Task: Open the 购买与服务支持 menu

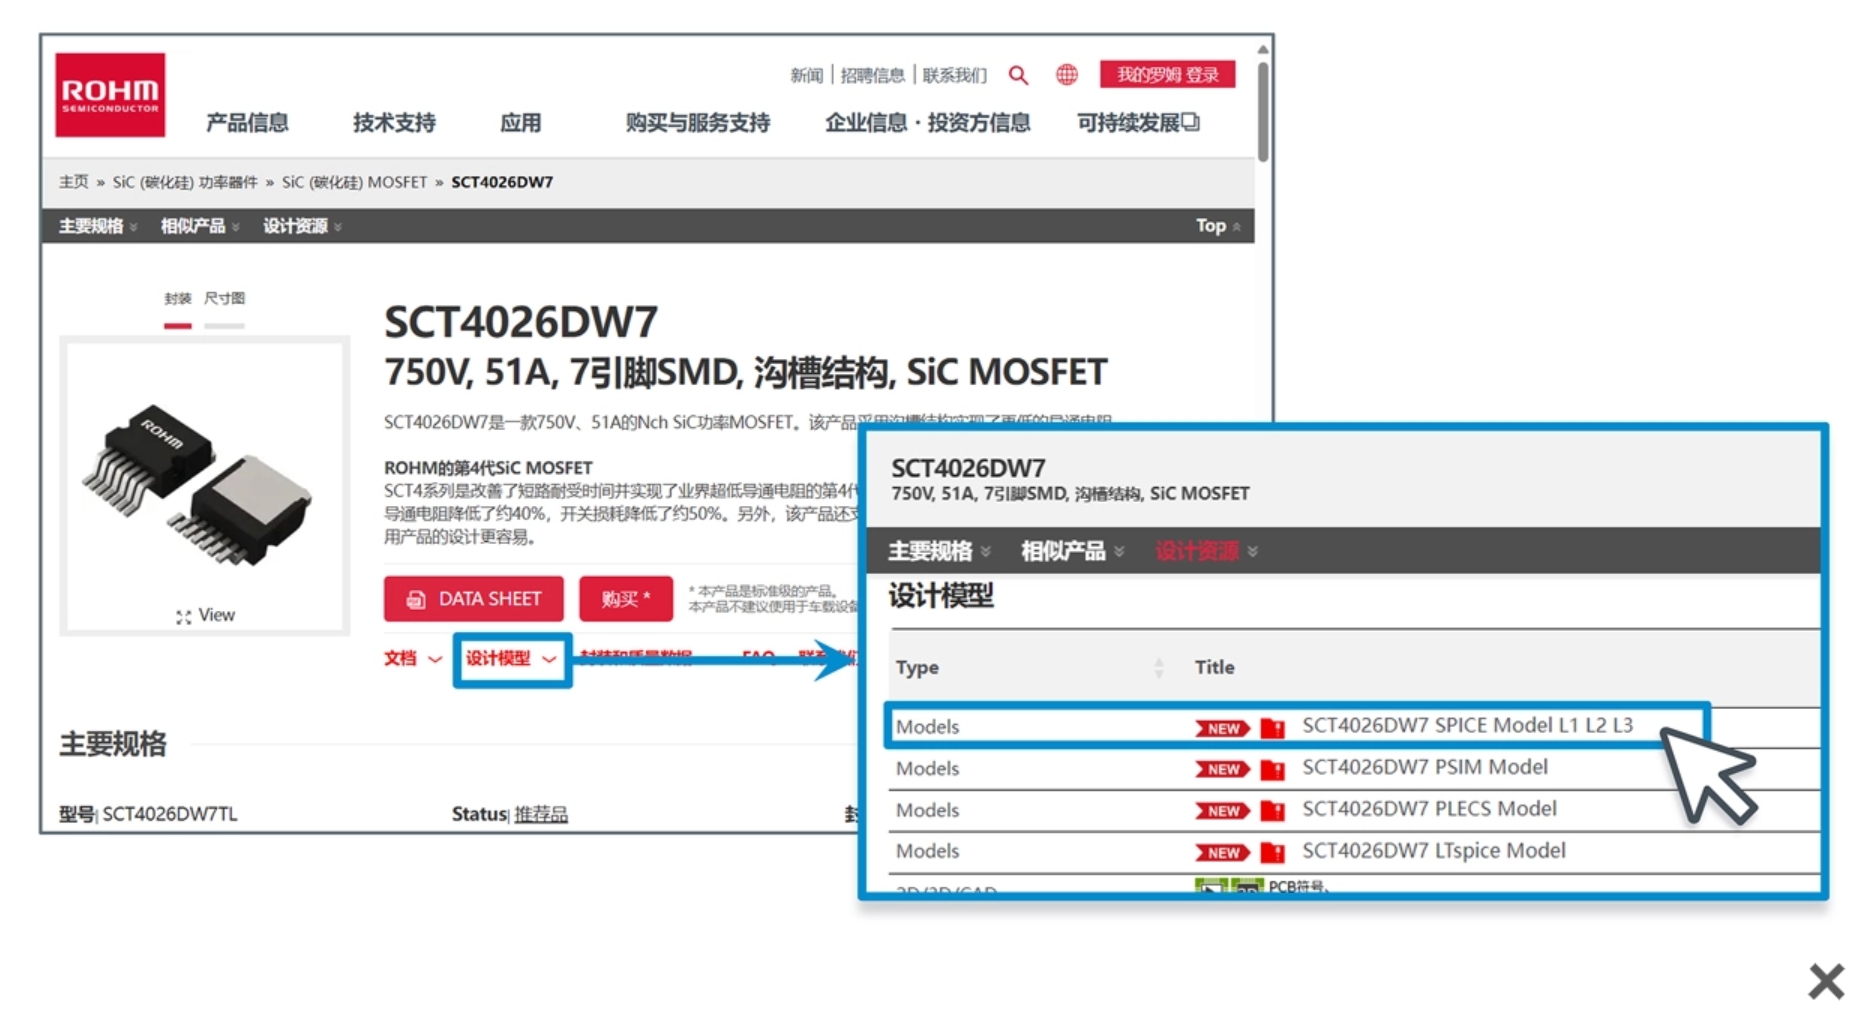Action: tap(697, 123)
